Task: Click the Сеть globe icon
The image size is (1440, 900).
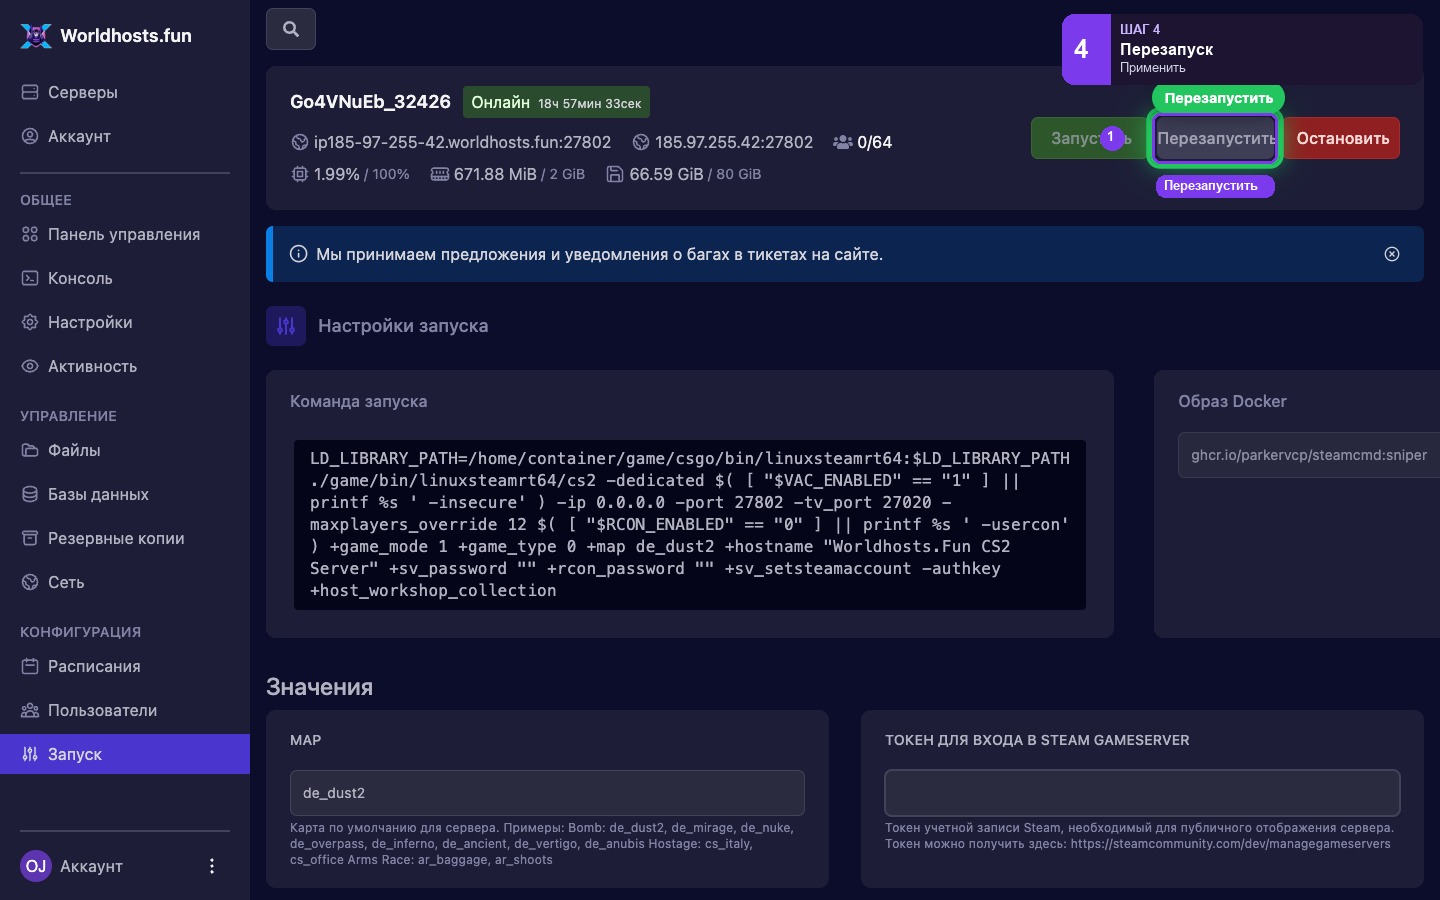Action: 30,582
